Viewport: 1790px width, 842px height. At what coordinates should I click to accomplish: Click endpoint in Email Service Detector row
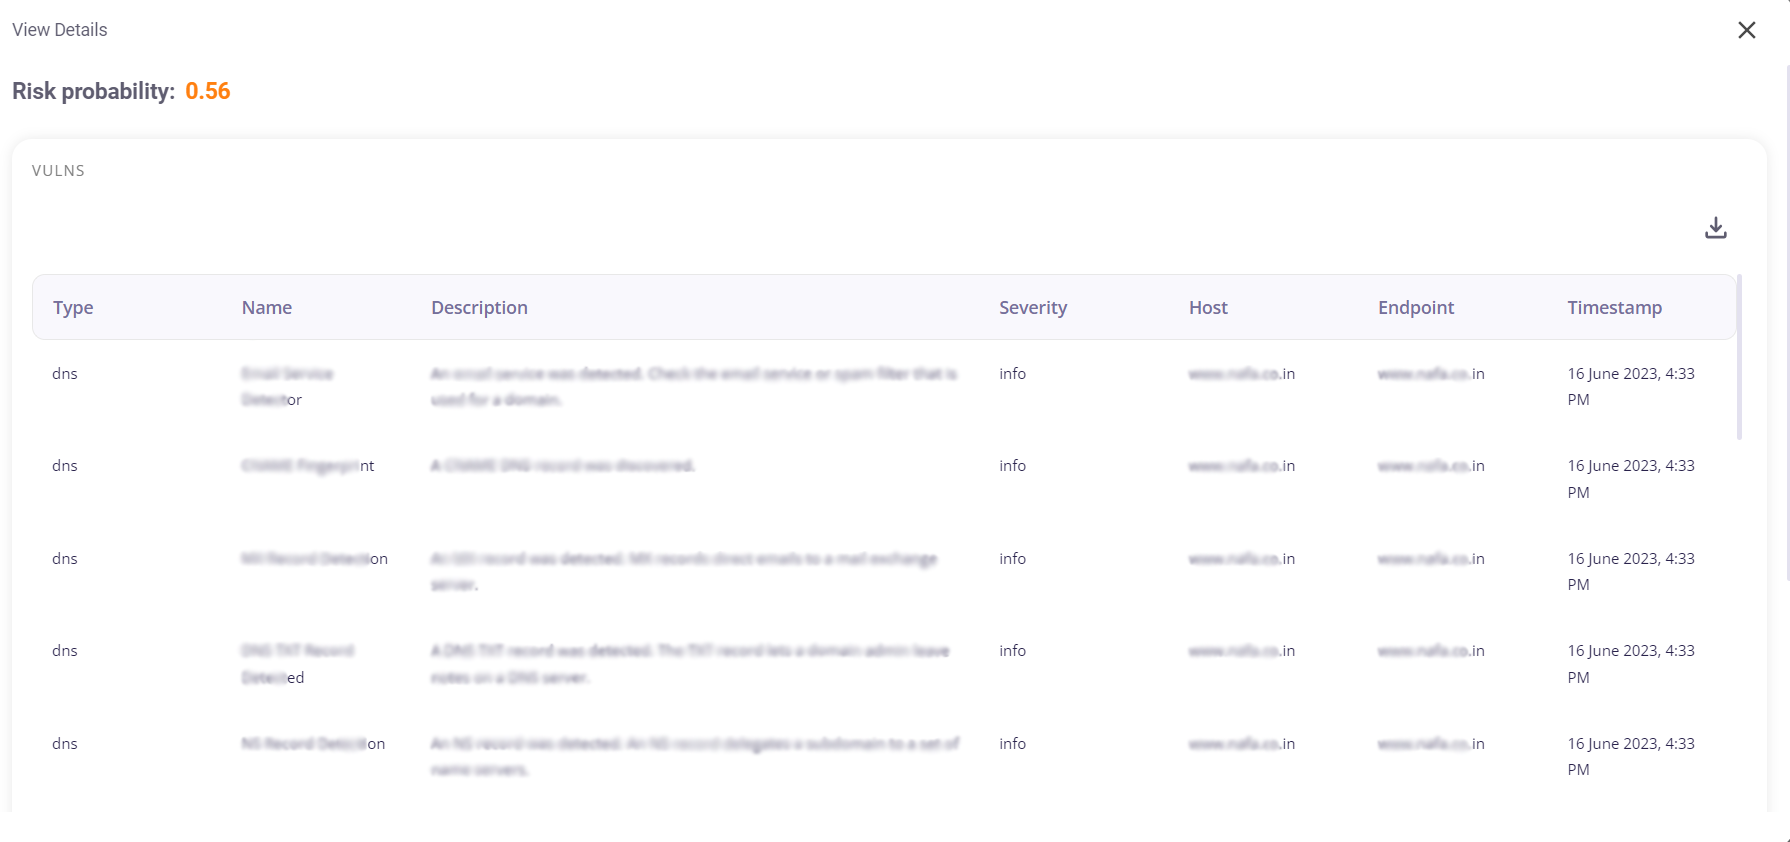[1431, 374]
